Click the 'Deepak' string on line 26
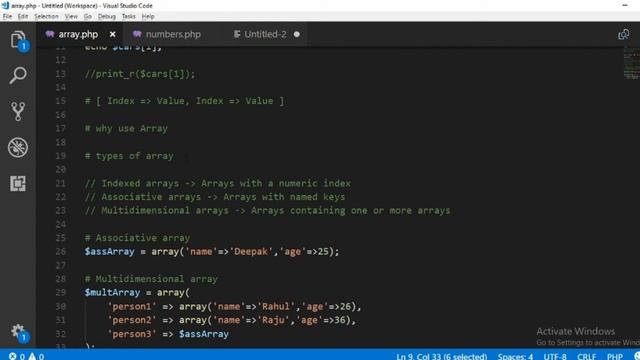 pyautogui.click(x=251, y=251)
